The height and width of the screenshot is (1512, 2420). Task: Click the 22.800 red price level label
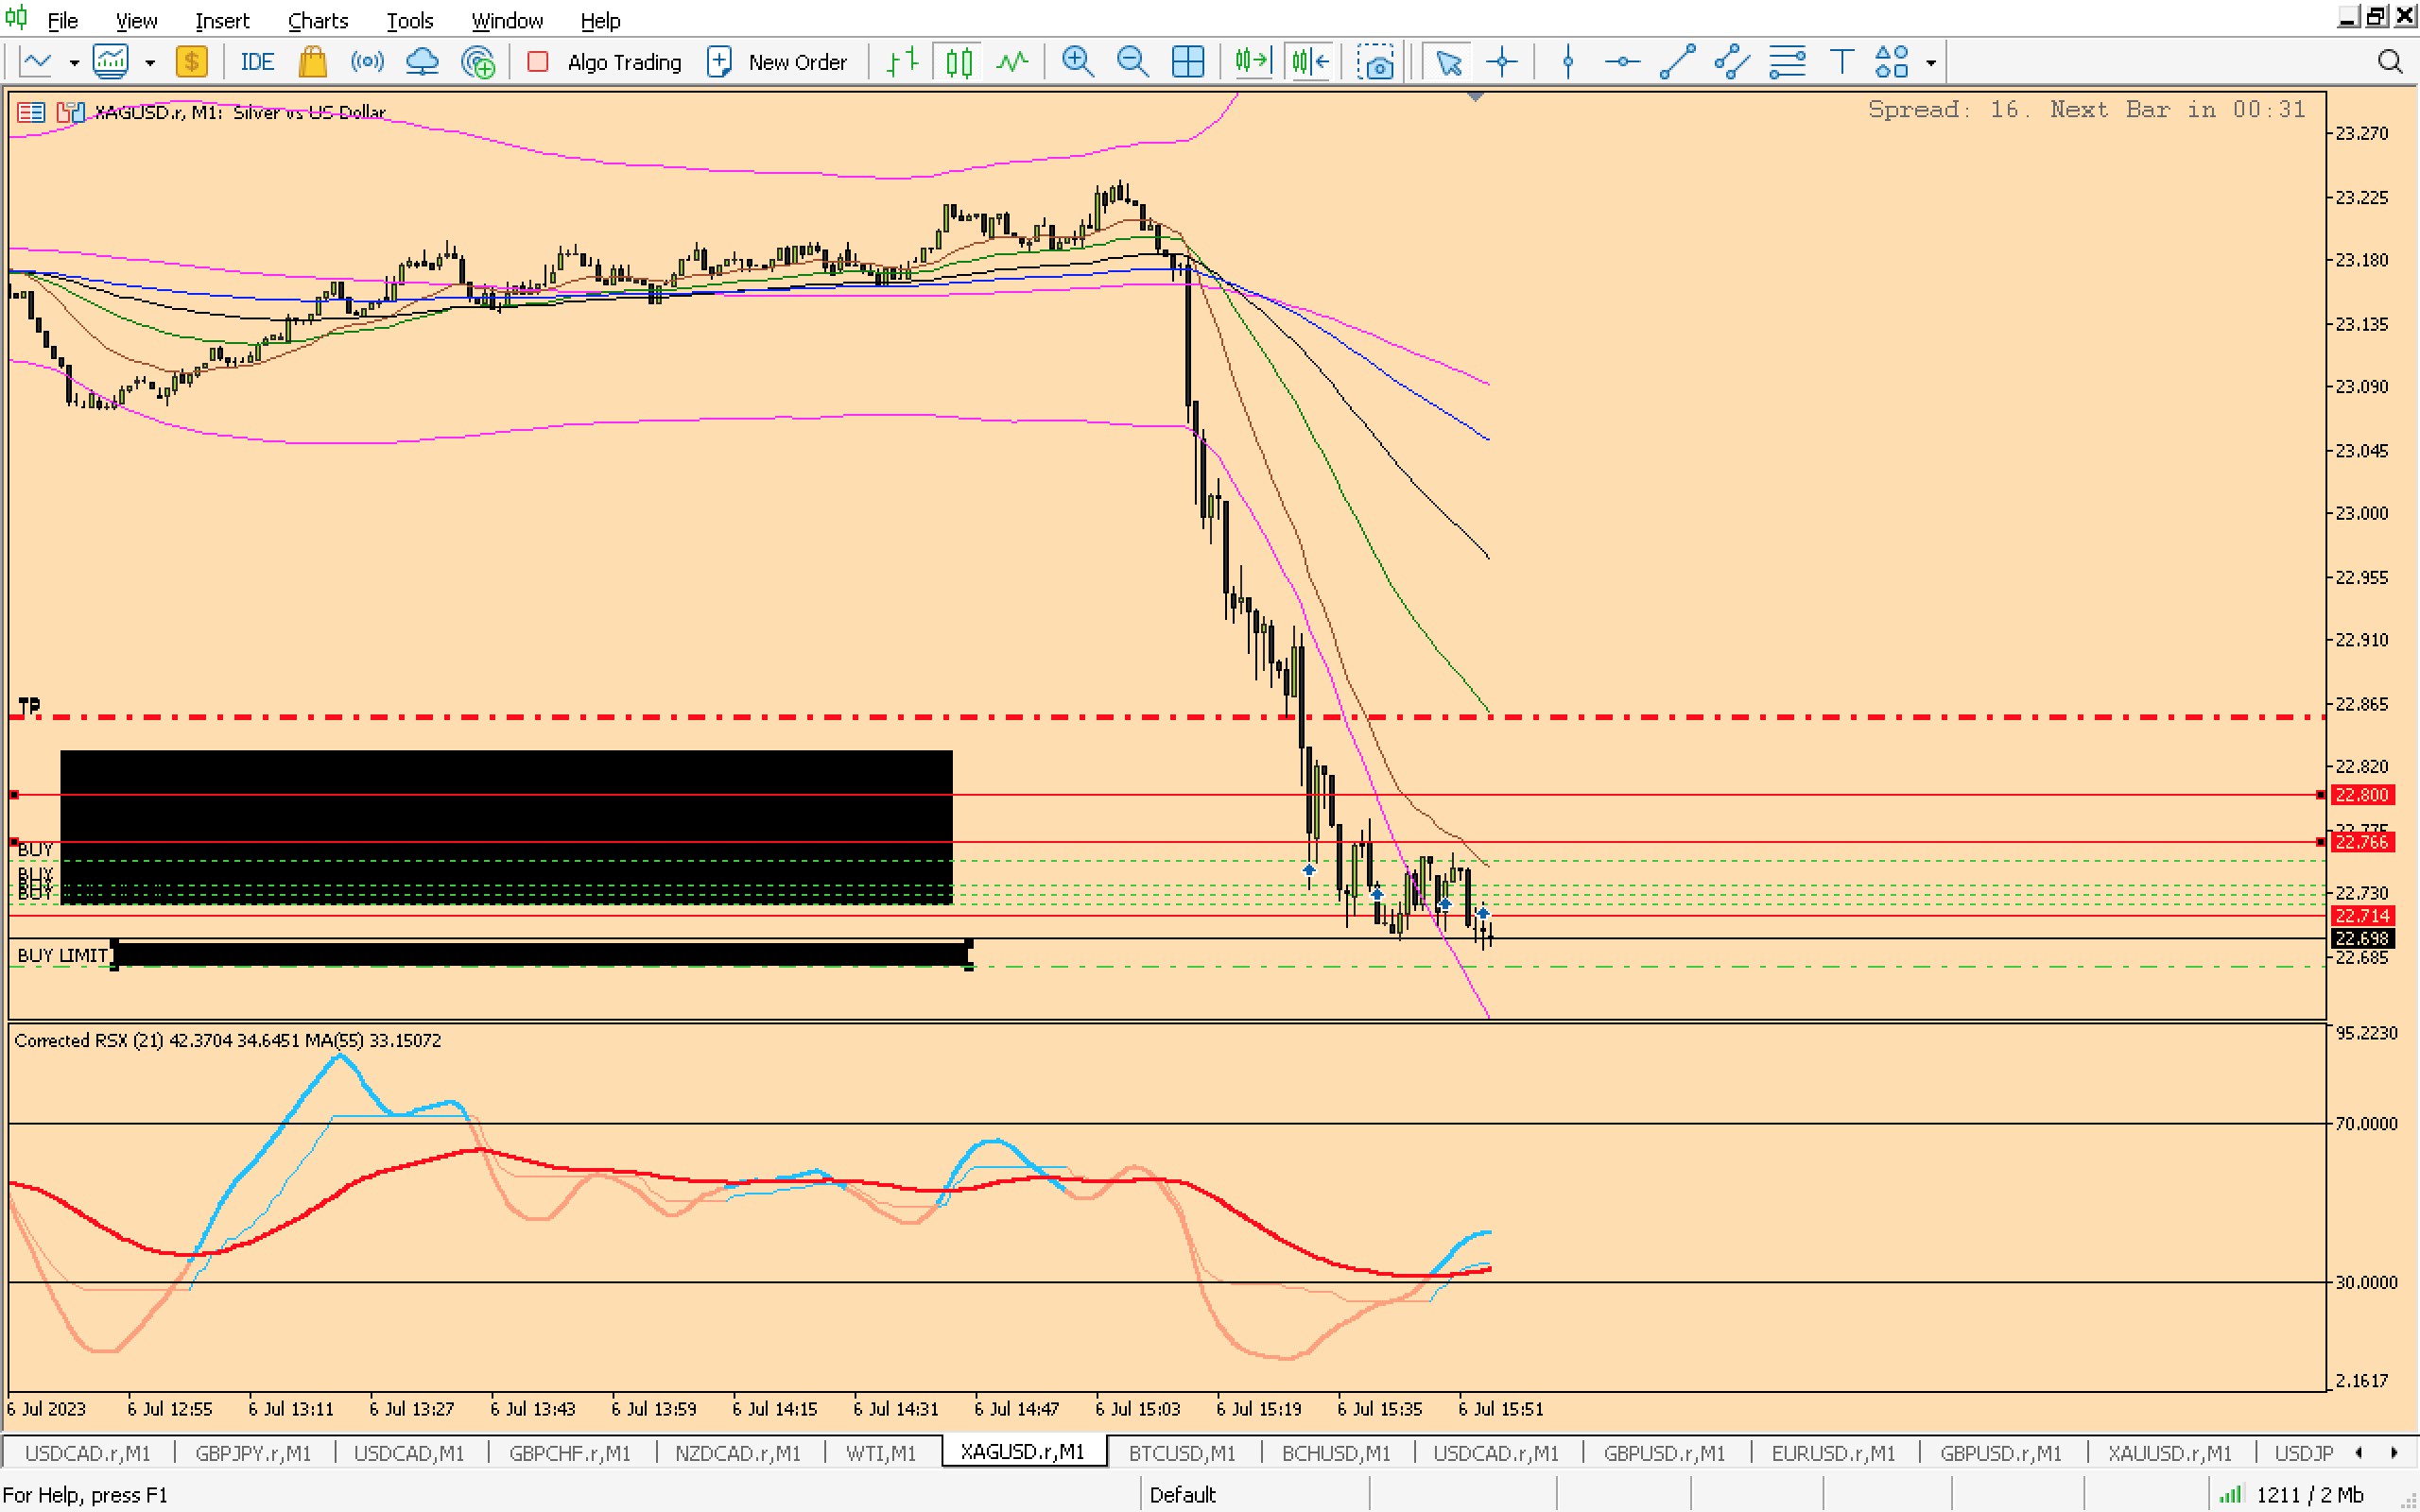(x=2361, y=795)
